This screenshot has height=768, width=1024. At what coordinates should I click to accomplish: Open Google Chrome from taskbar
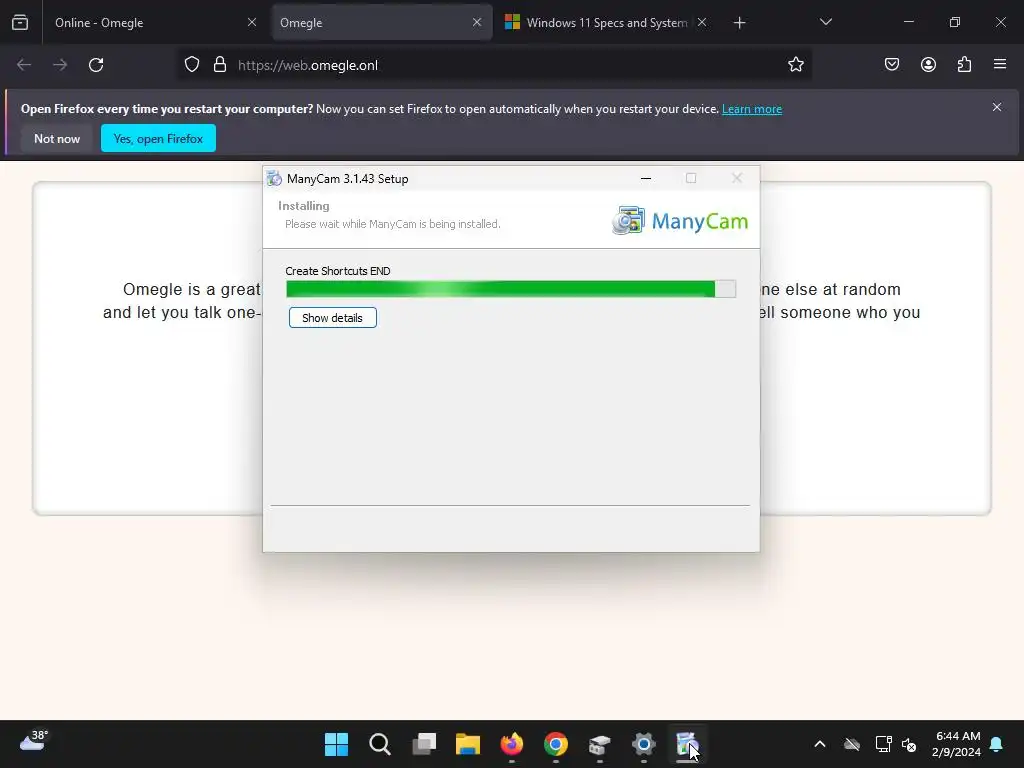(x=556, y=744)
